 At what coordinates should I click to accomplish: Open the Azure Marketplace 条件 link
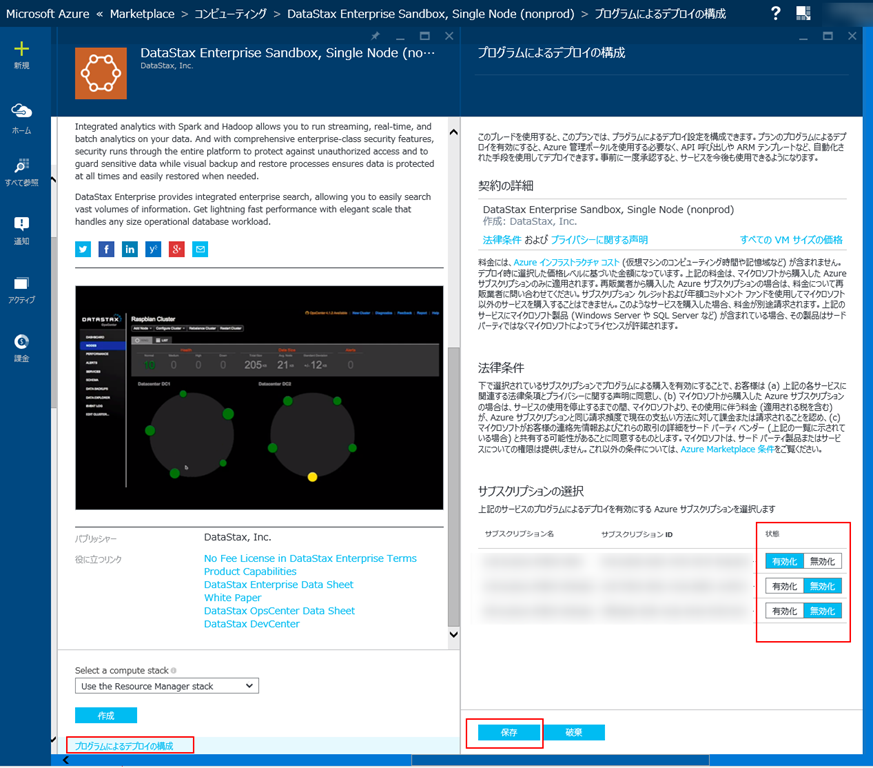click(727, 449)
